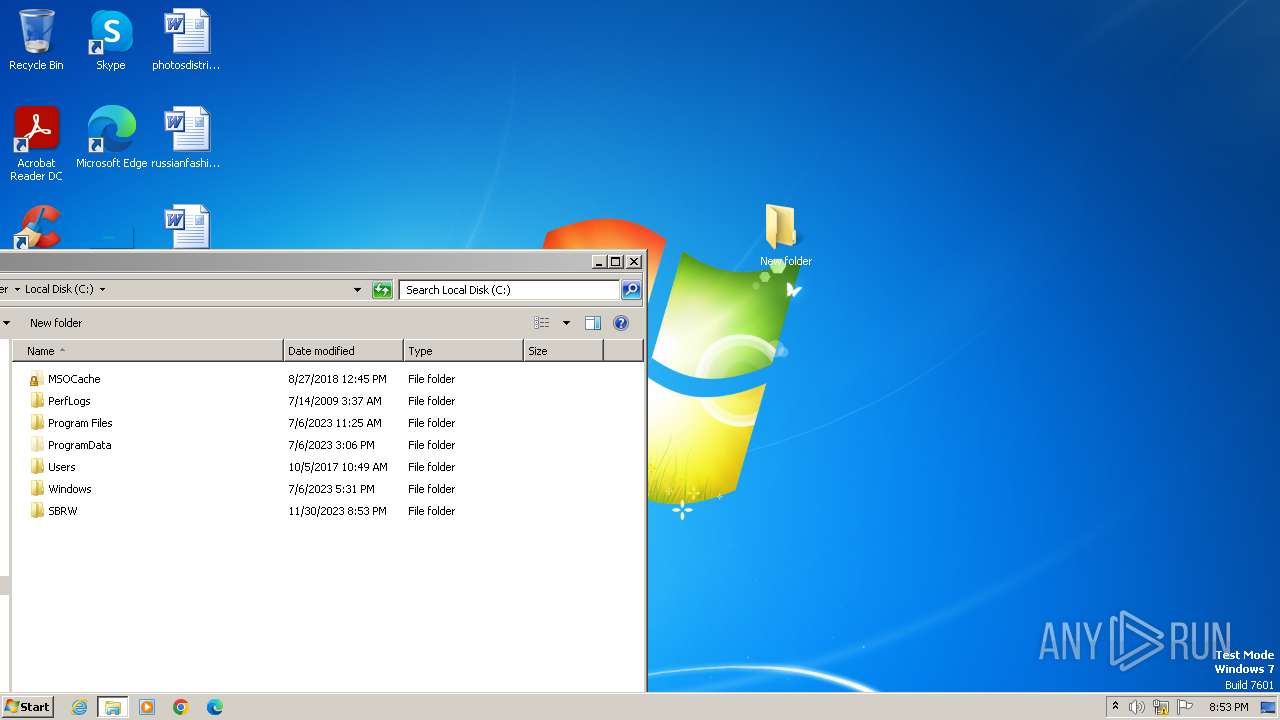Image resolution: width=1280 pixels, height=720 pixels.
Task: Sort by Type column header
Action: (464, 351)
